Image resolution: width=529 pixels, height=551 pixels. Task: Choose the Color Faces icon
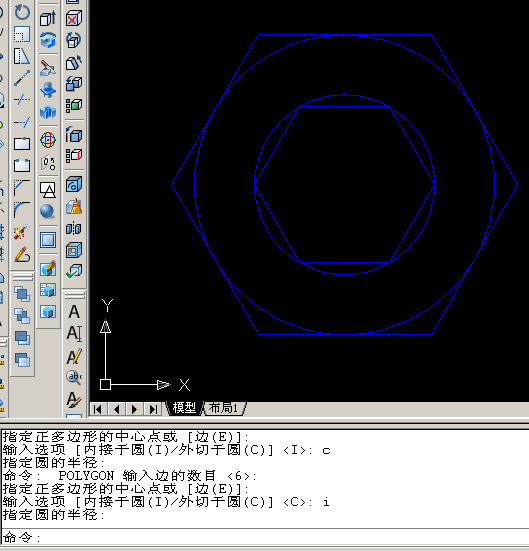73,105
